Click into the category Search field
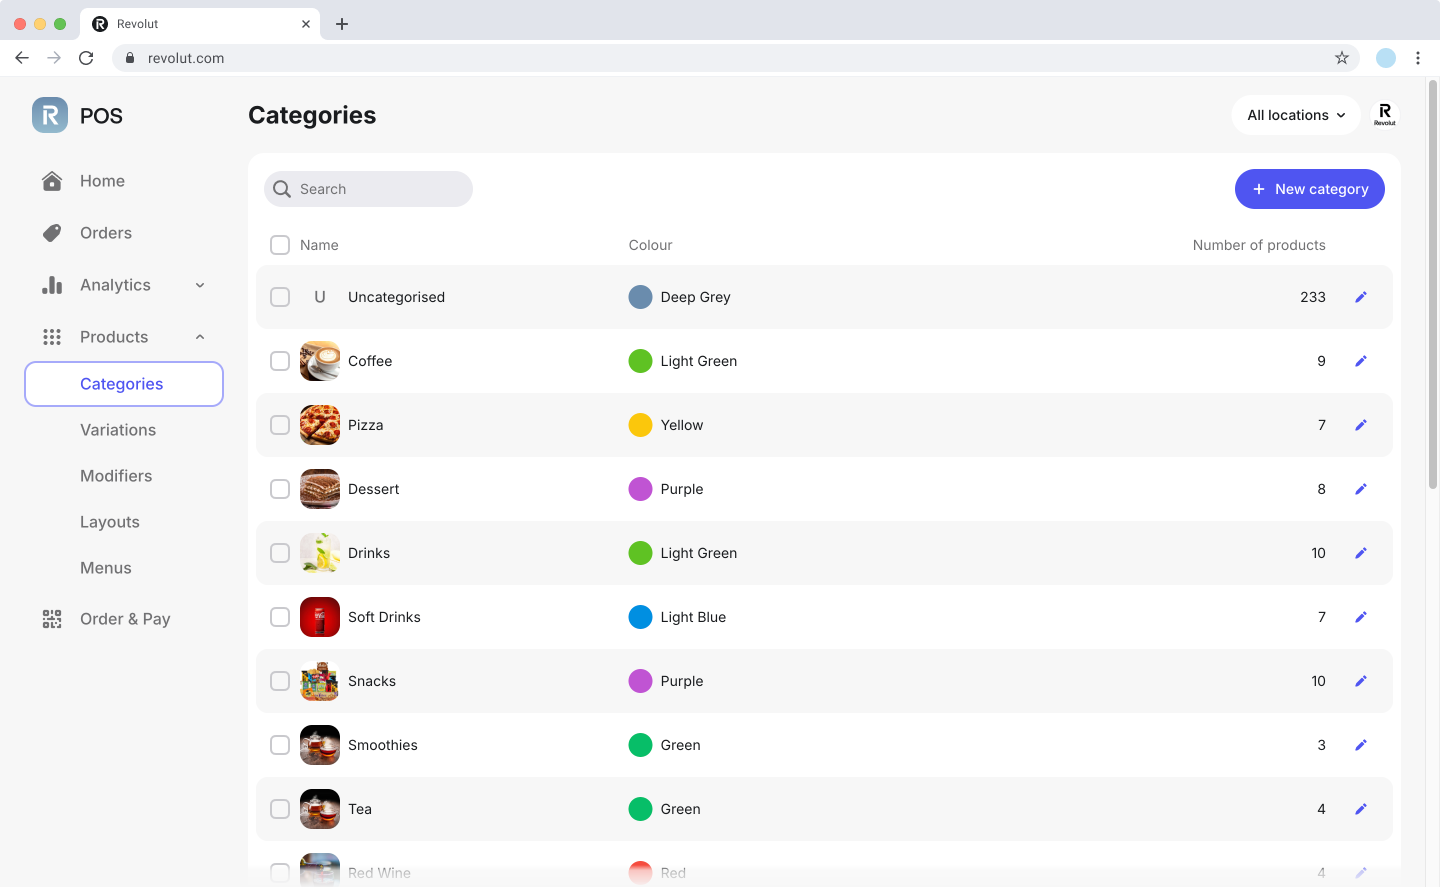 (380, 189)
